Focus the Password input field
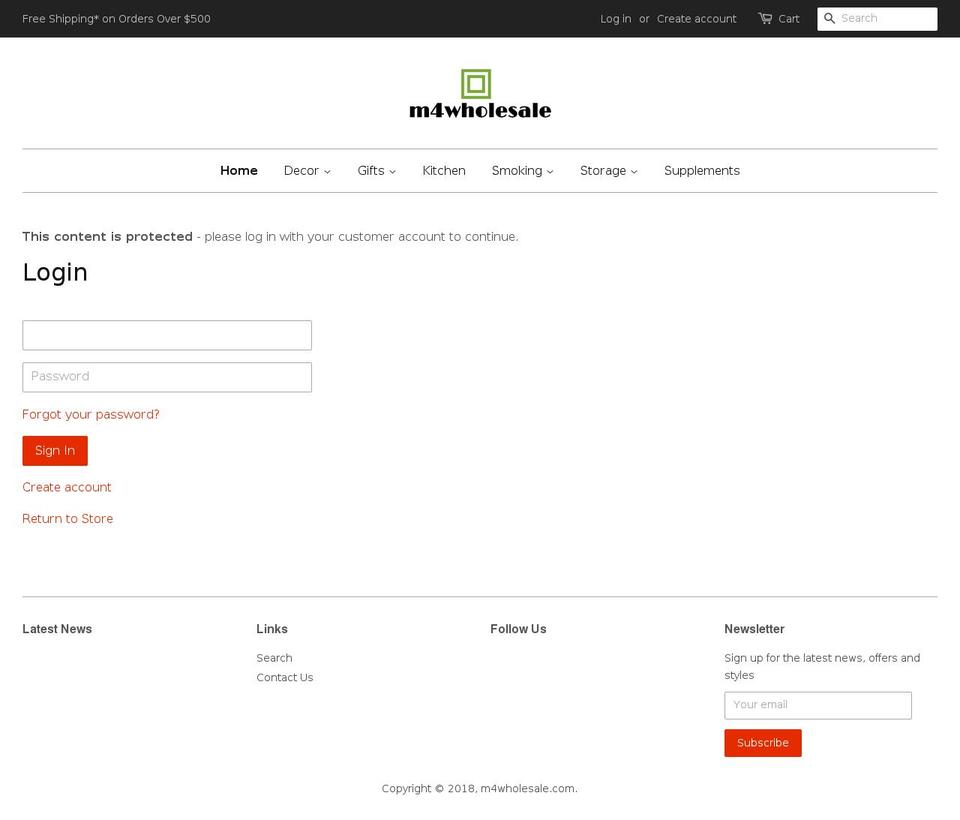 pos(166,376)
